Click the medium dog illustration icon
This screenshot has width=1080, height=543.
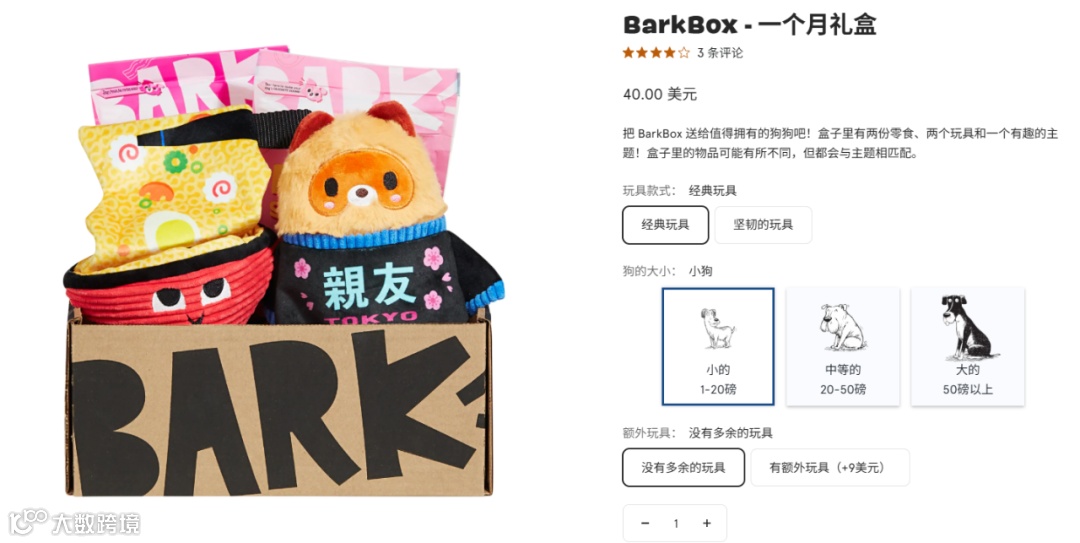[x=843, y=328]
